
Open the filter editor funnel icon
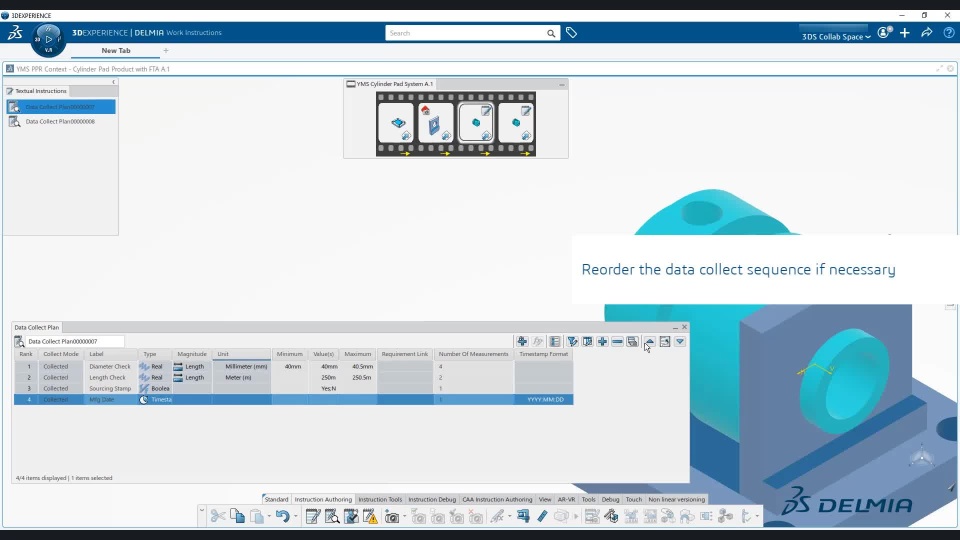tap(572, 342)
